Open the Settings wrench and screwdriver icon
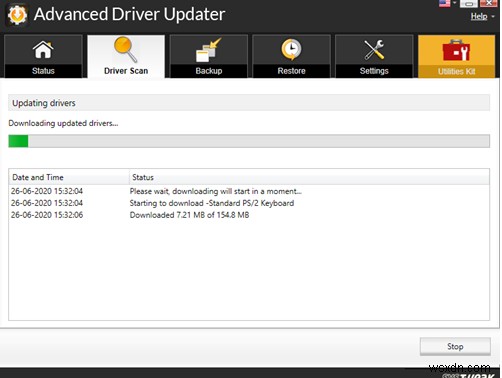Image resolution: width=502 pixels, height=378 pixels. (x=374, y=50)
